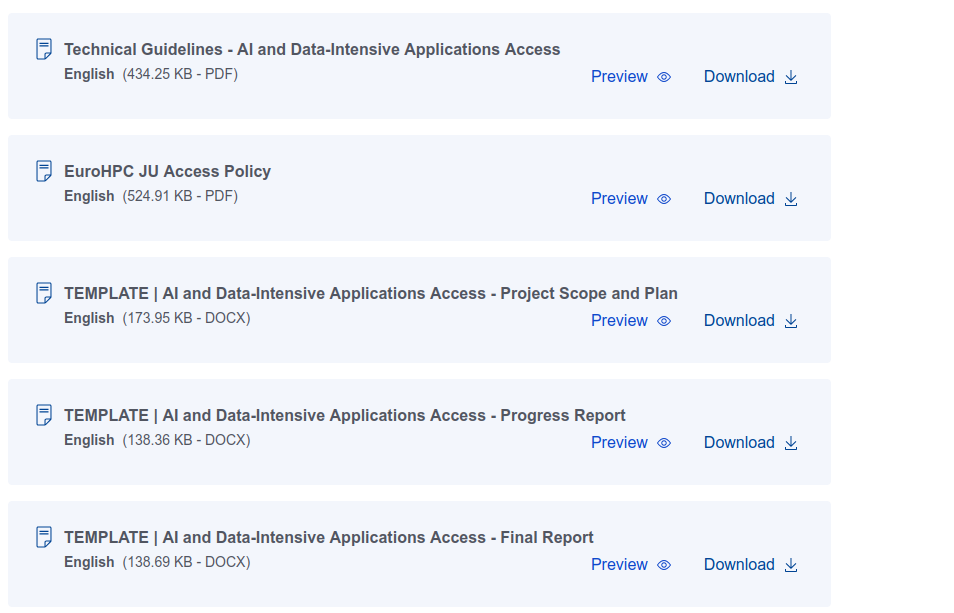Click the eye icon for Final Report template
This screenshot has height=613, width=954.
pyautogui.click(x=664, y=565)
